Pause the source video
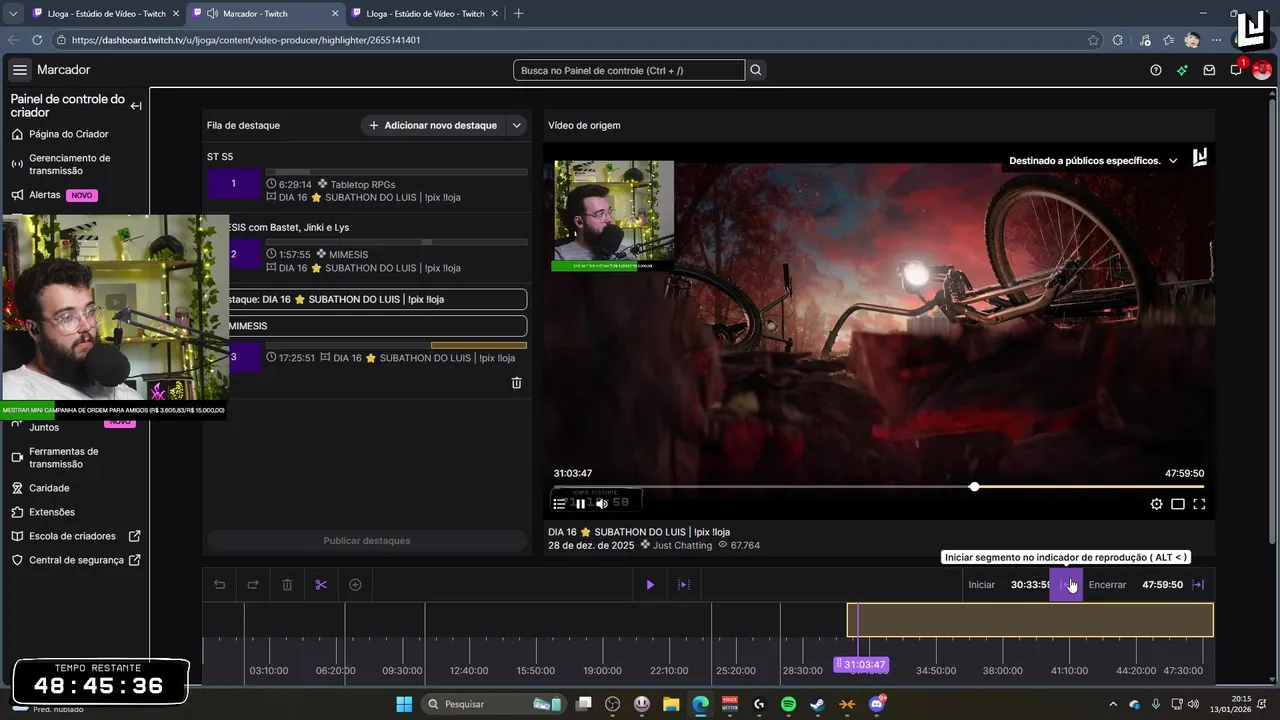Viewport: 1280px width, 720px height. [580, 504]
